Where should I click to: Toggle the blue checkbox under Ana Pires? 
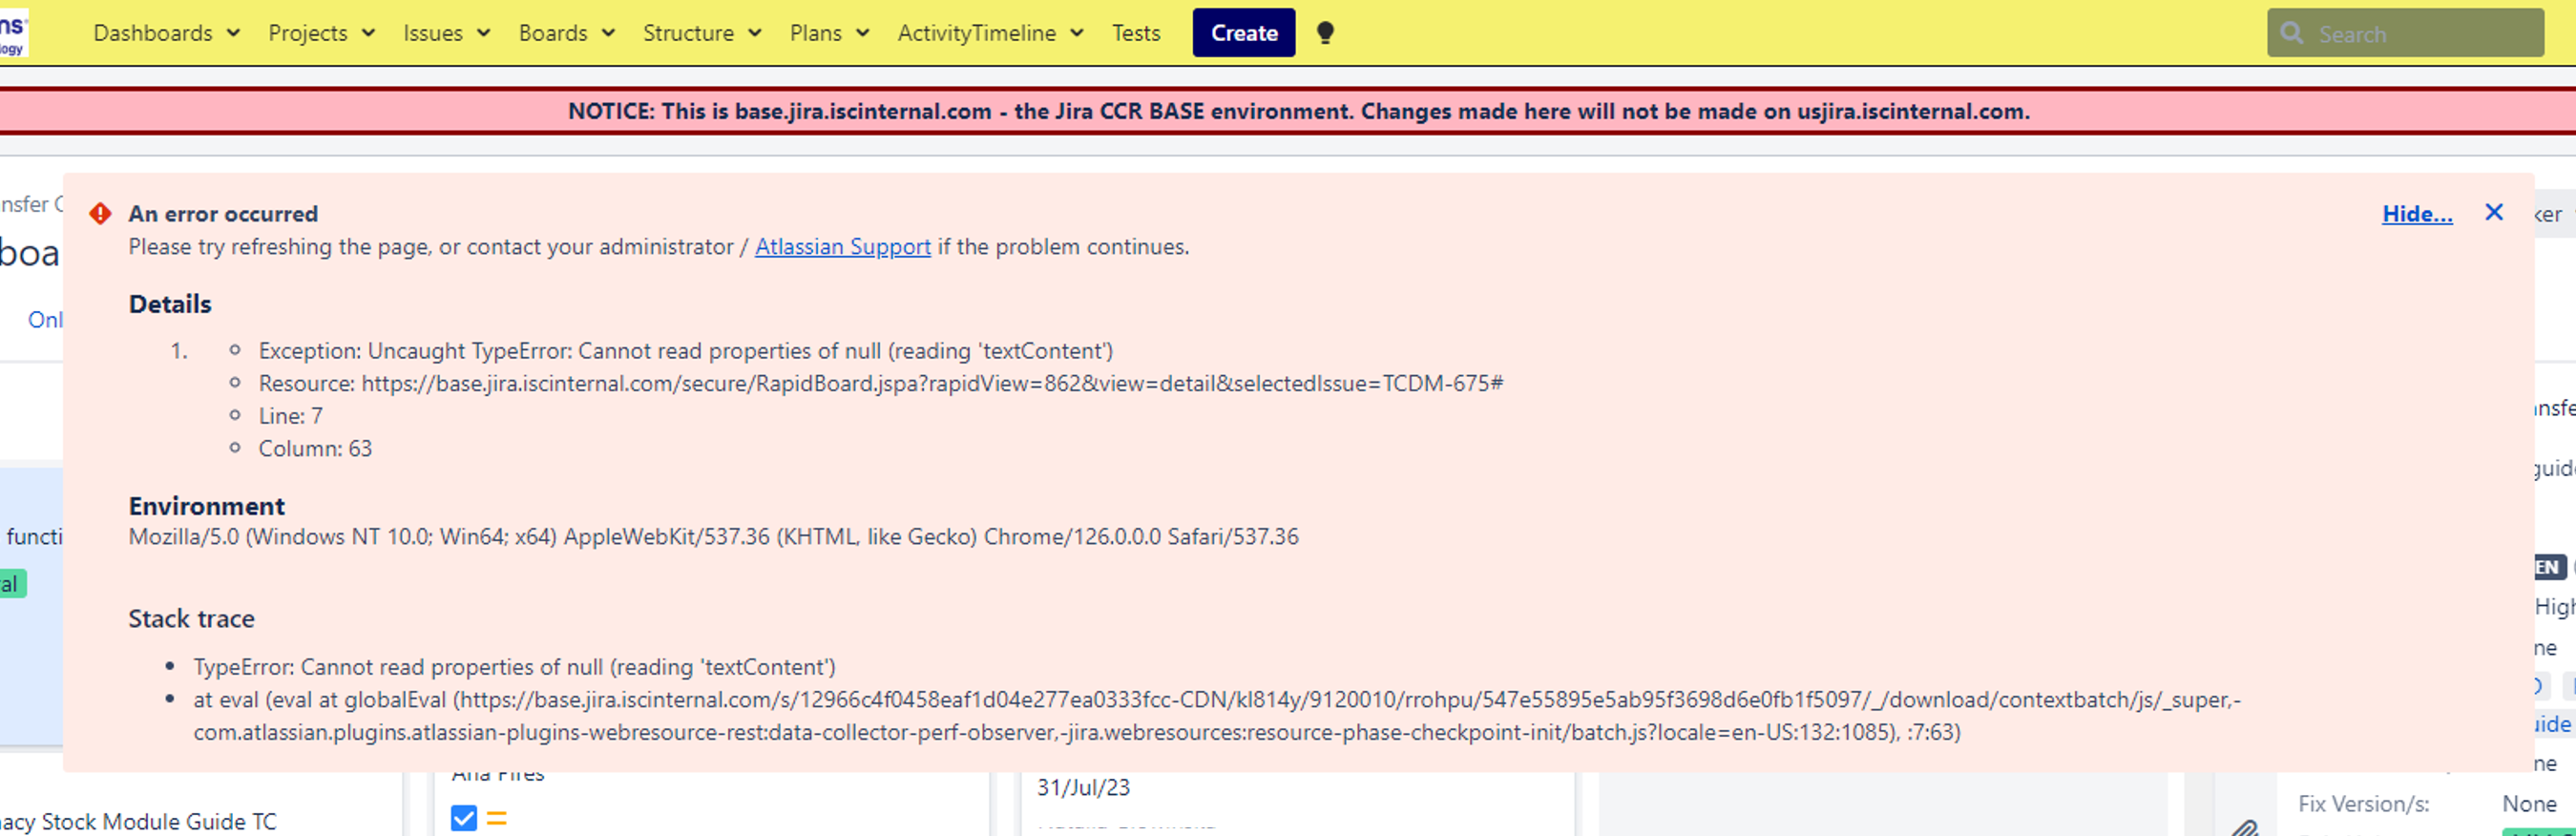click(x=463, y=818)
